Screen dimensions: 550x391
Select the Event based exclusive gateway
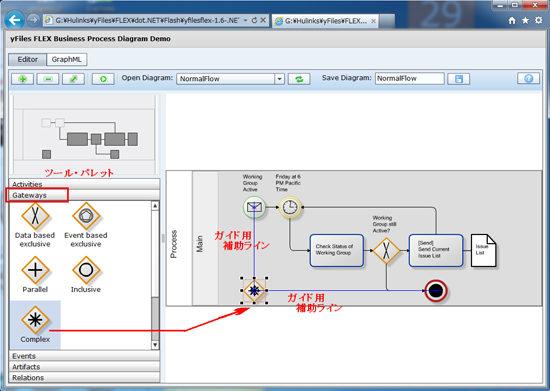[86, 225]
